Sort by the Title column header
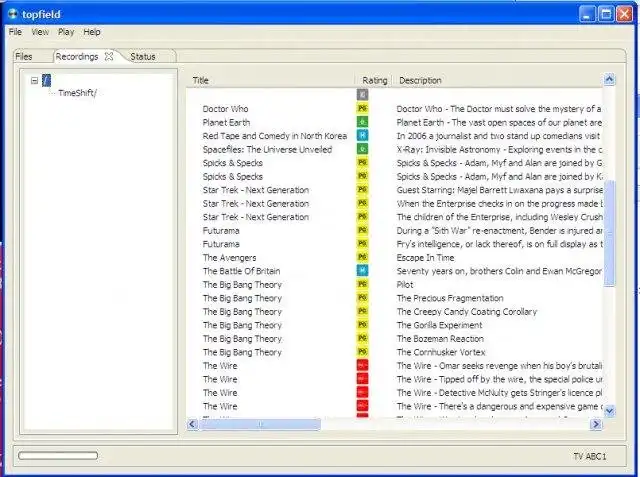 click(x=200, y=80)
